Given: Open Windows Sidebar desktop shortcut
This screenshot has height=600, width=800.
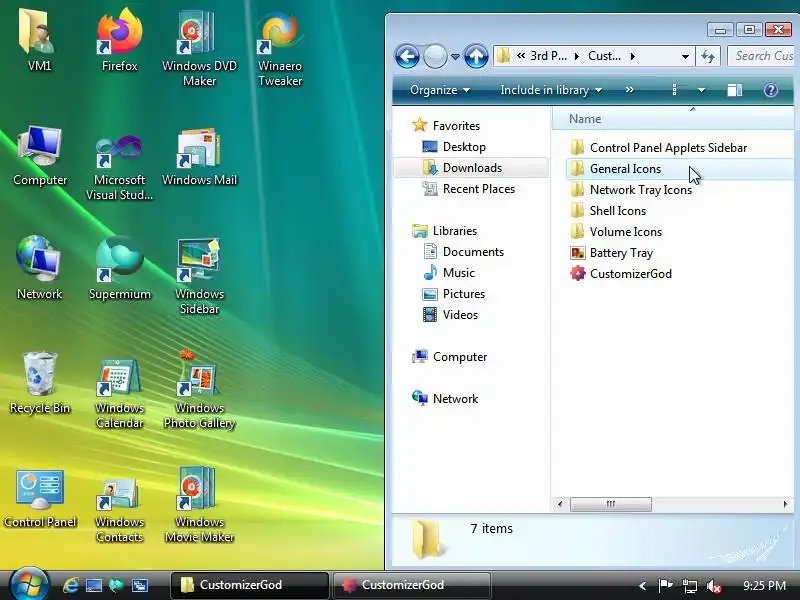Looking at the screenshot, I should 199,277.
